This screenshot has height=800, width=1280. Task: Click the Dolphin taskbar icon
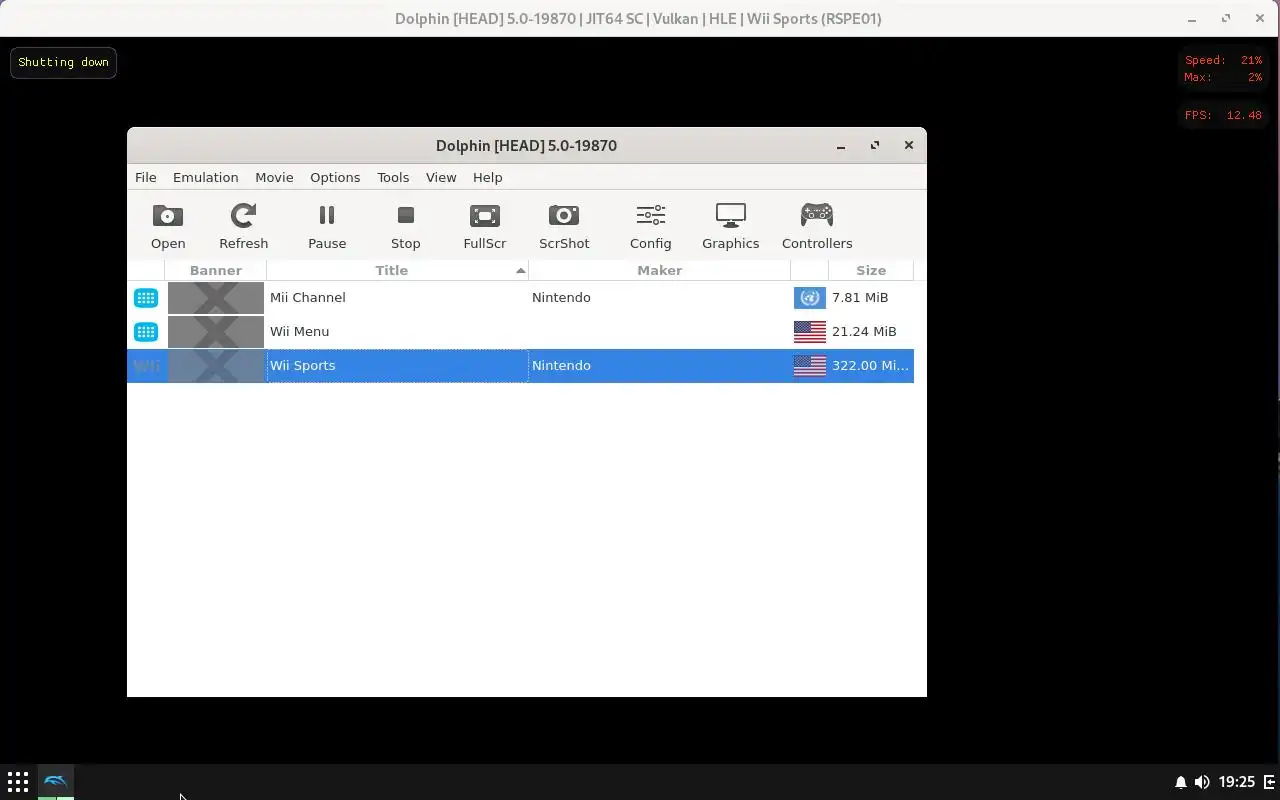56,782
